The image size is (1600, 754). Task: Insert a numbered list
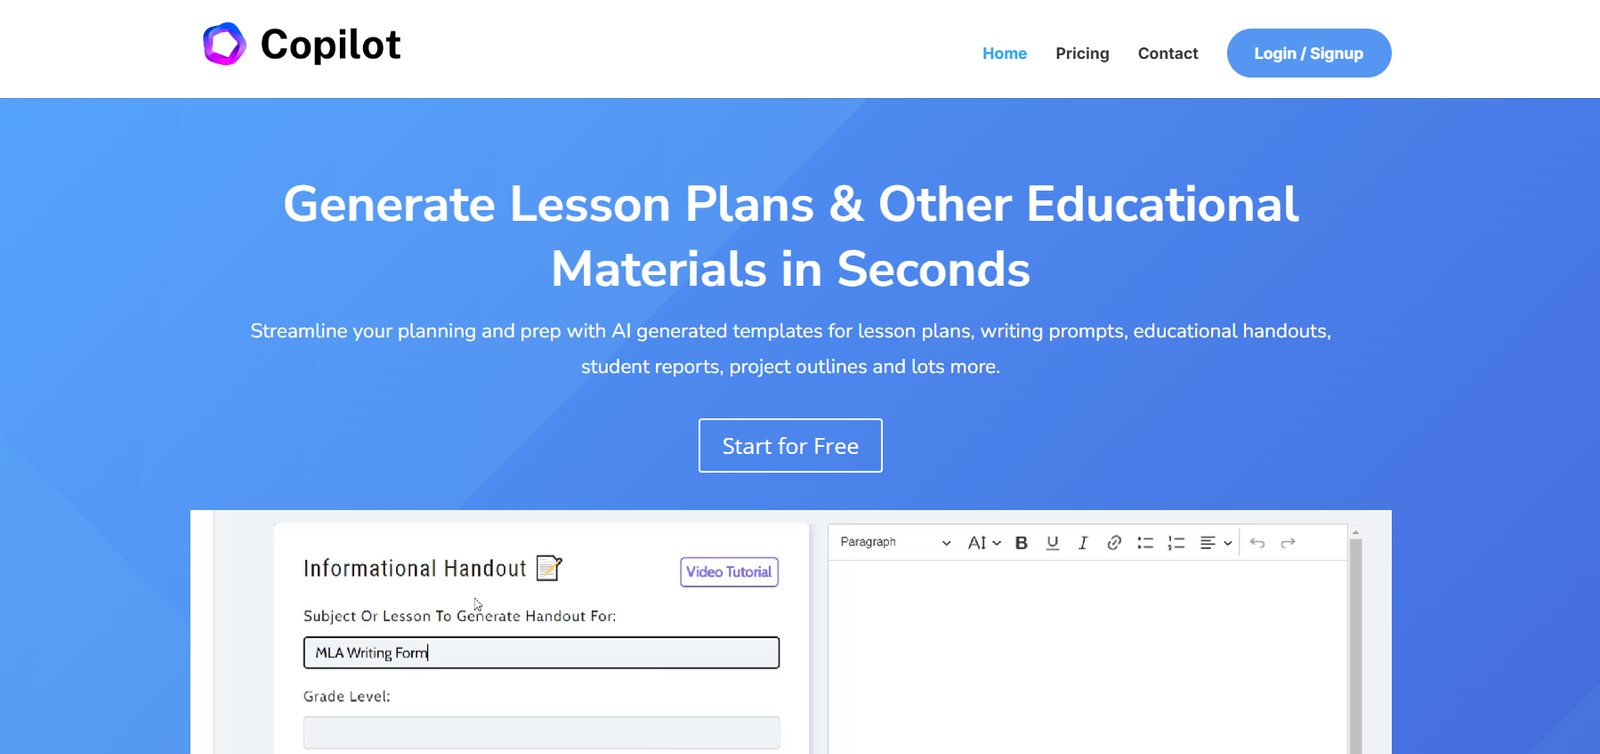click(1176, 543)
